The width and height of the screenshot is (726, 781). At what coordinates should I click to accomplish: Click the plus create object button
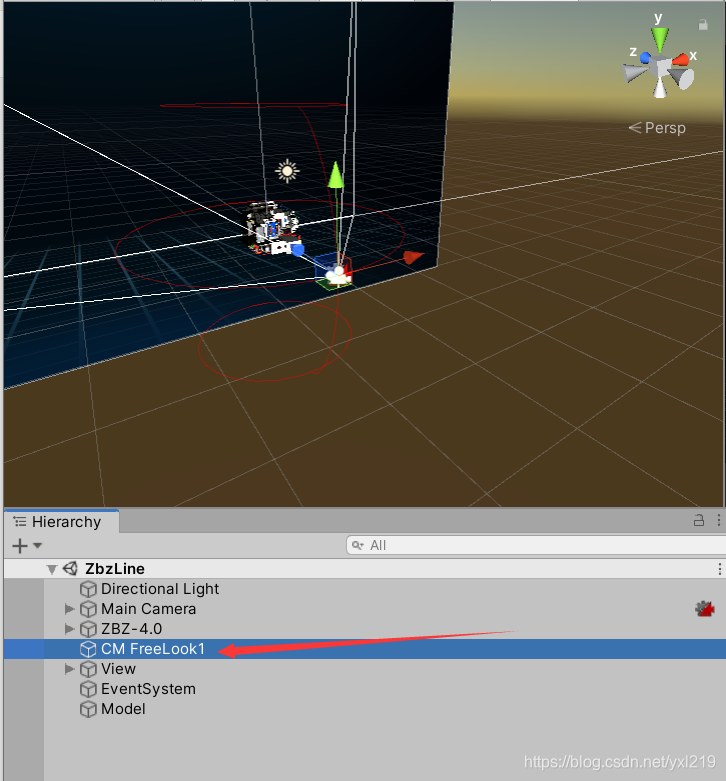click(x=20, y=546)
